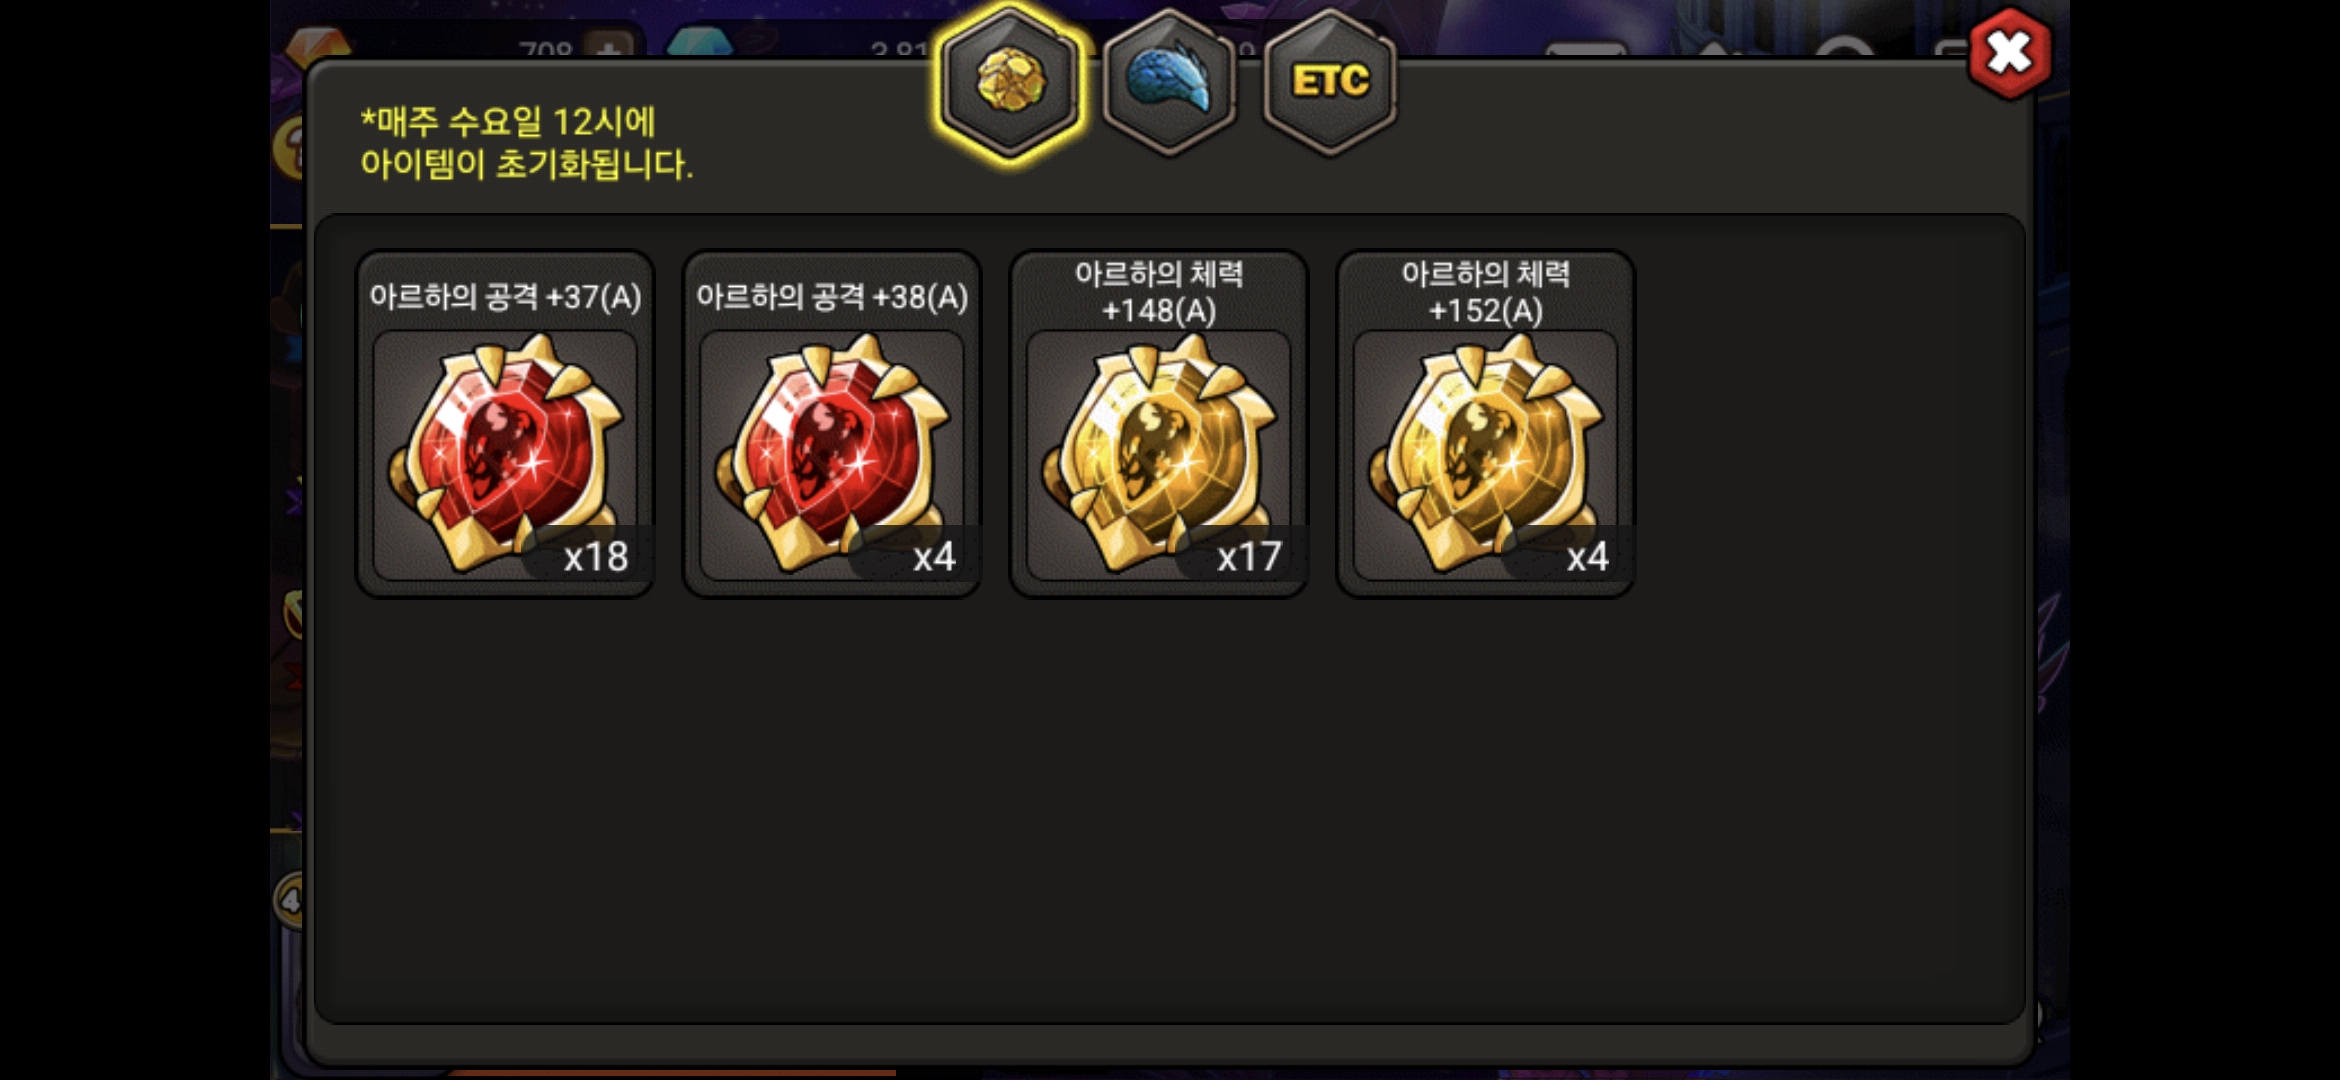
Task: Switch to the blue feather category tab
Action: (1169, 82)
